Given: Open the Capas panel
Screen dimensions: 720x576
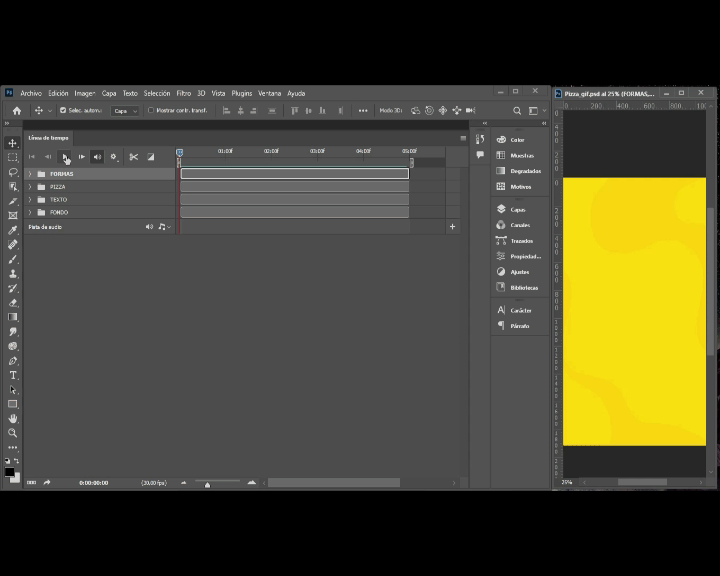Looking at the screenshot, I should [520, 209].
